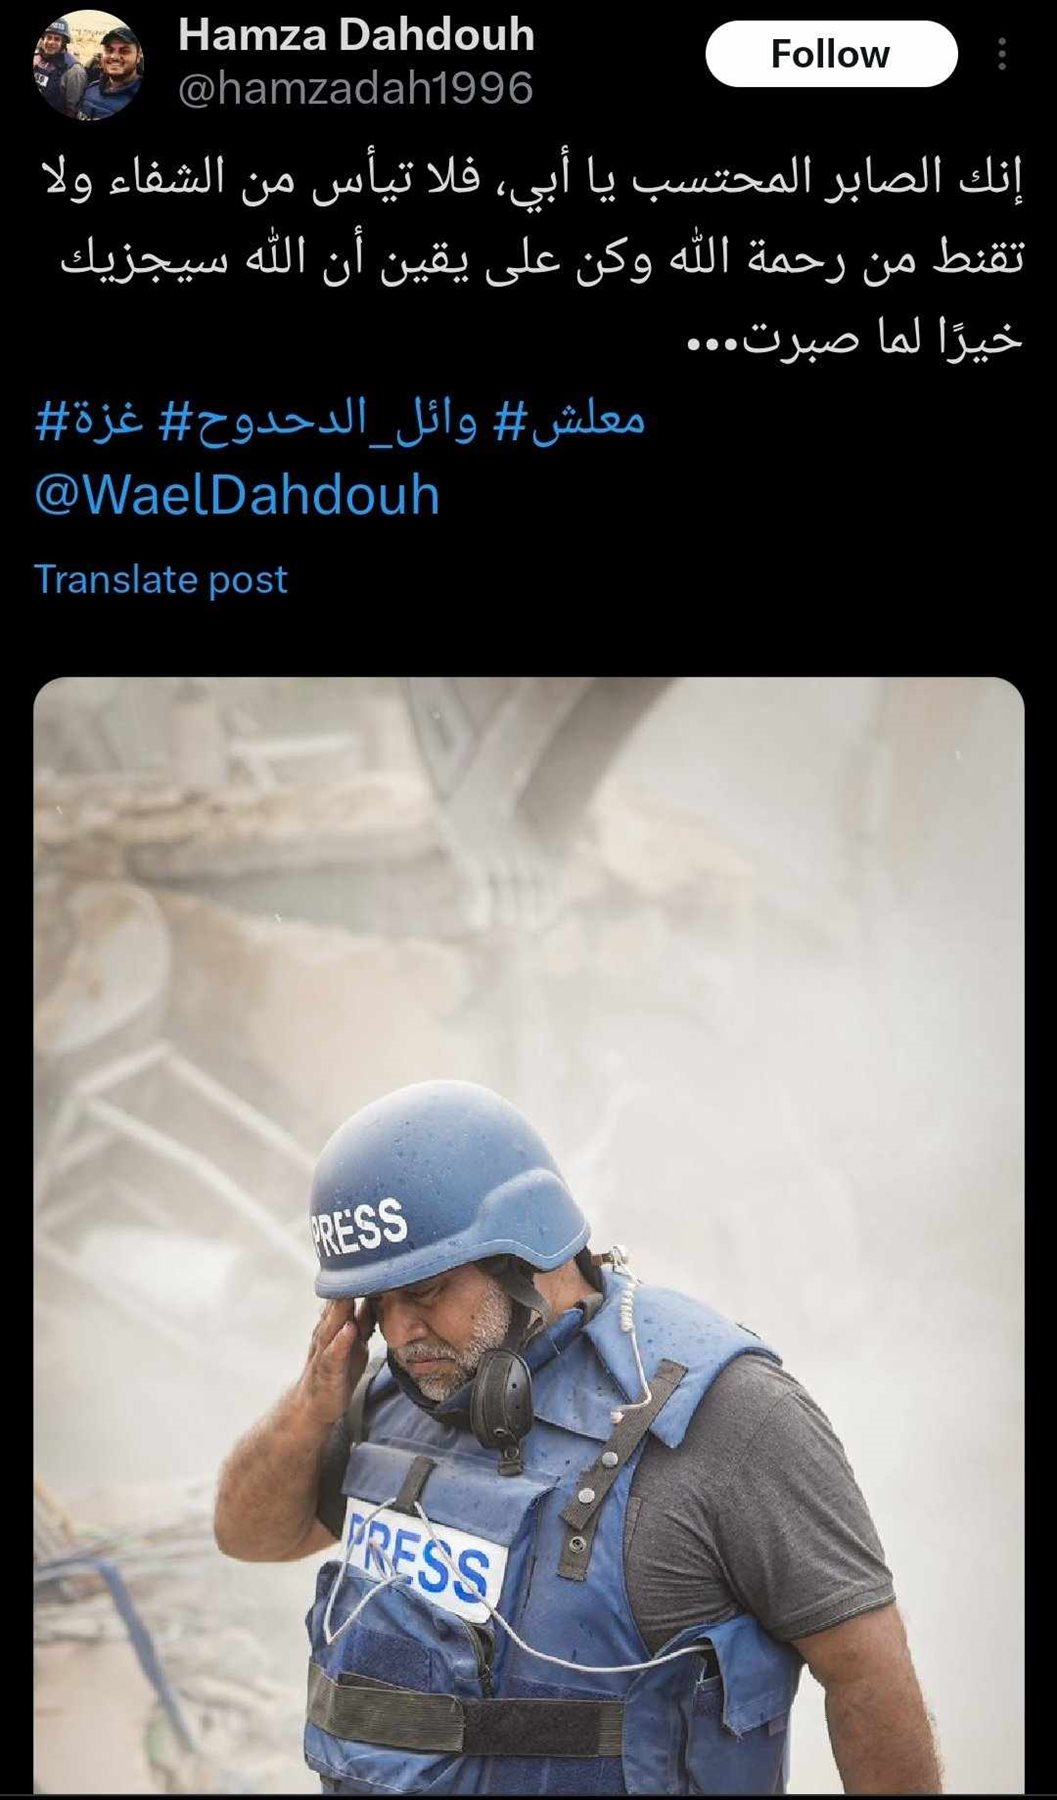
Task: Open the attached photo of the journalist
Action: click(529, 1235)
